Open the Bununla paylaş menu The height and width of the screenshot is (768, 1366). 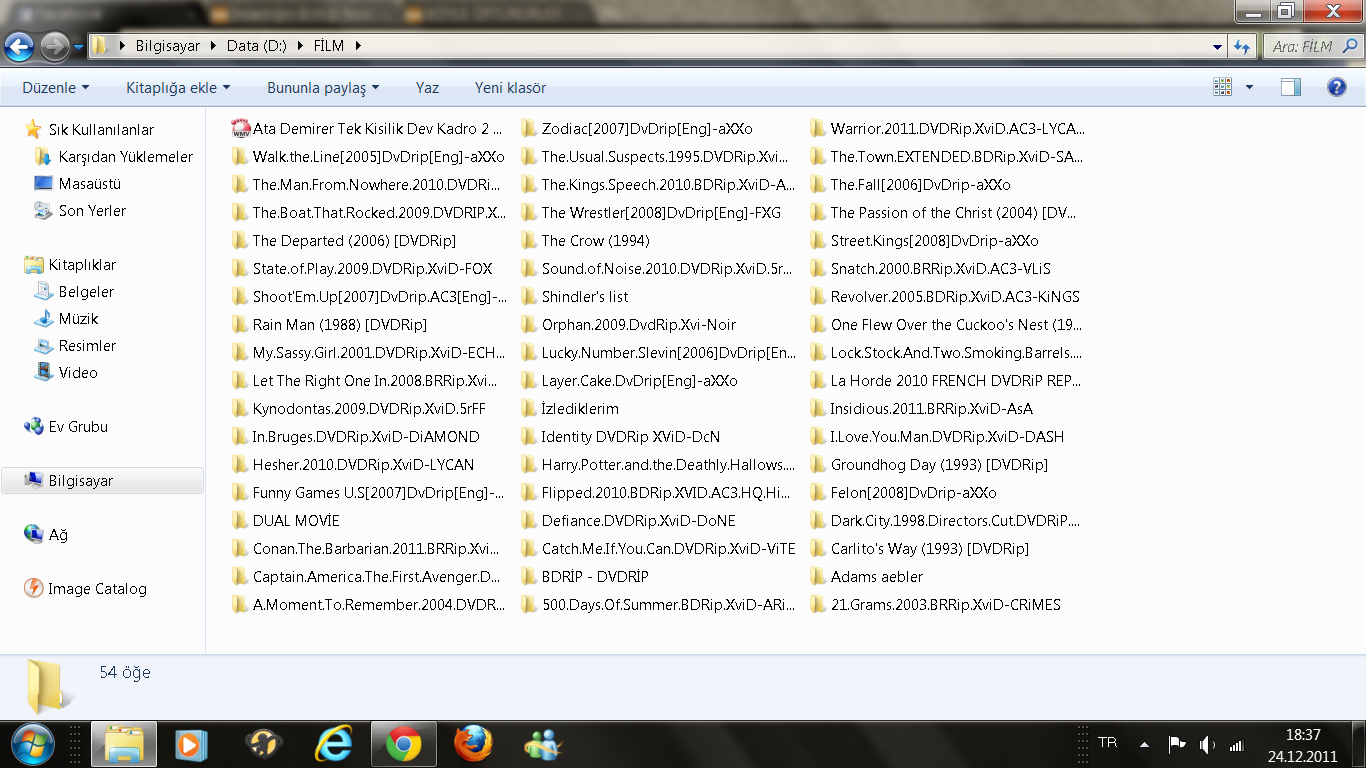[323, 88]
